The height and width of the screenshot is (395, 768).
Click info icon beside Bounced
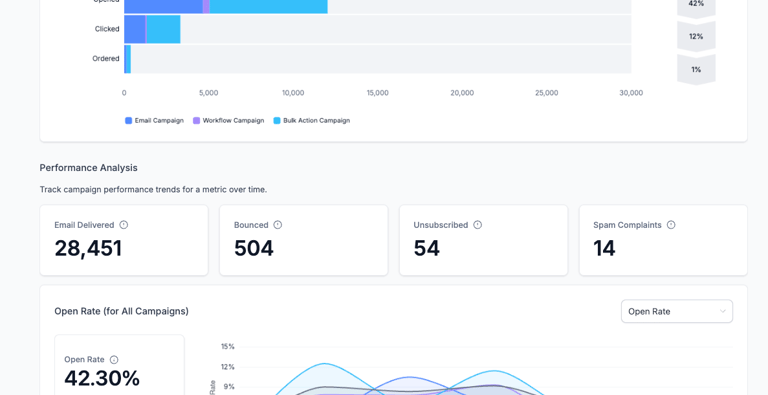pos(278,225)
